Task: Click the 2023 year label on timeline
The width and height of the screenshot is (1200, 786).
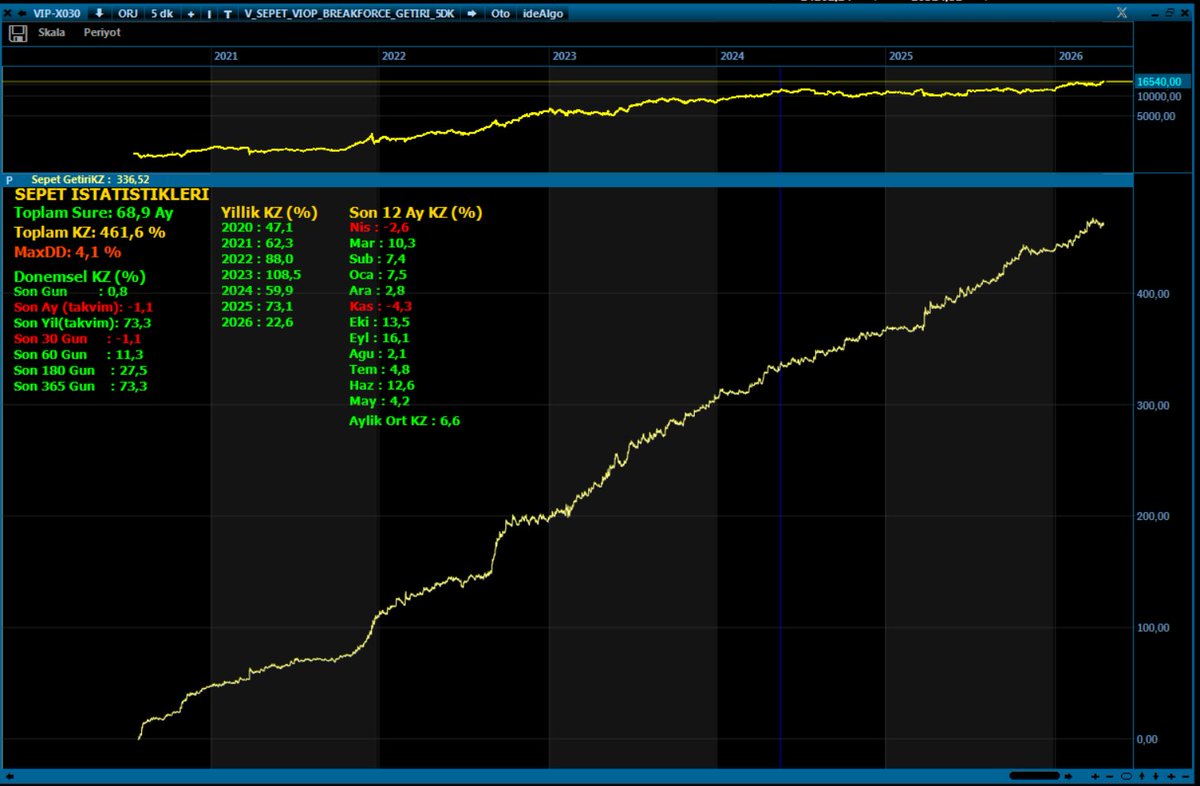Action: [x=564, y=57]
